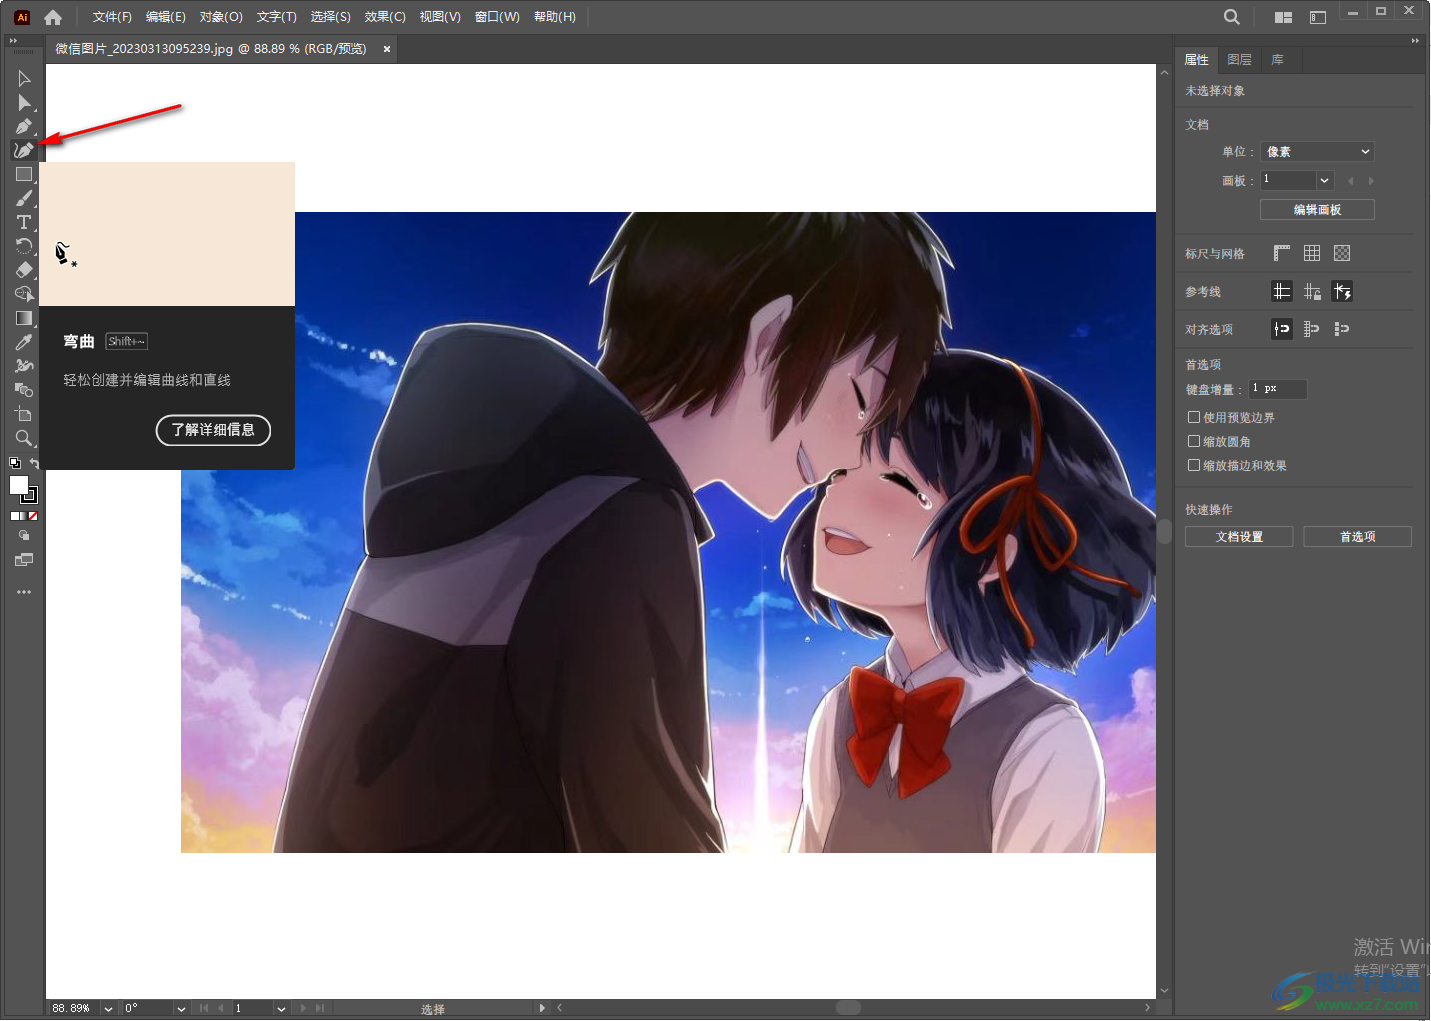Close the document tab with x
The height and width of the screenshot is (1021, 1431).
coord(387,49)
